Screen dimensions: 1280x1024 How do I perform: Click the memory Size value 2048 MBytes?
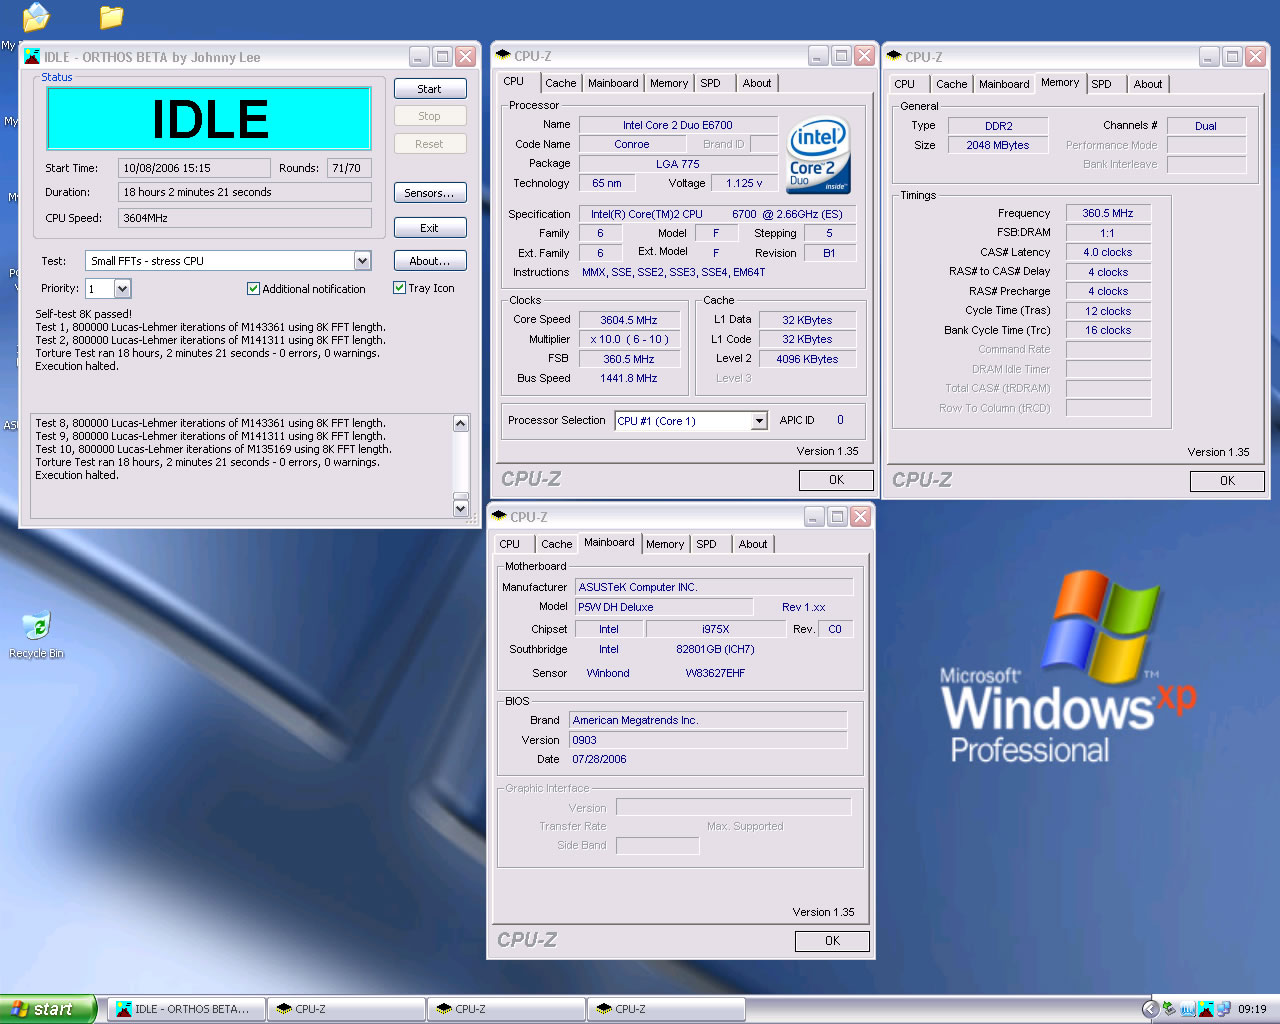tap(998, 145)
